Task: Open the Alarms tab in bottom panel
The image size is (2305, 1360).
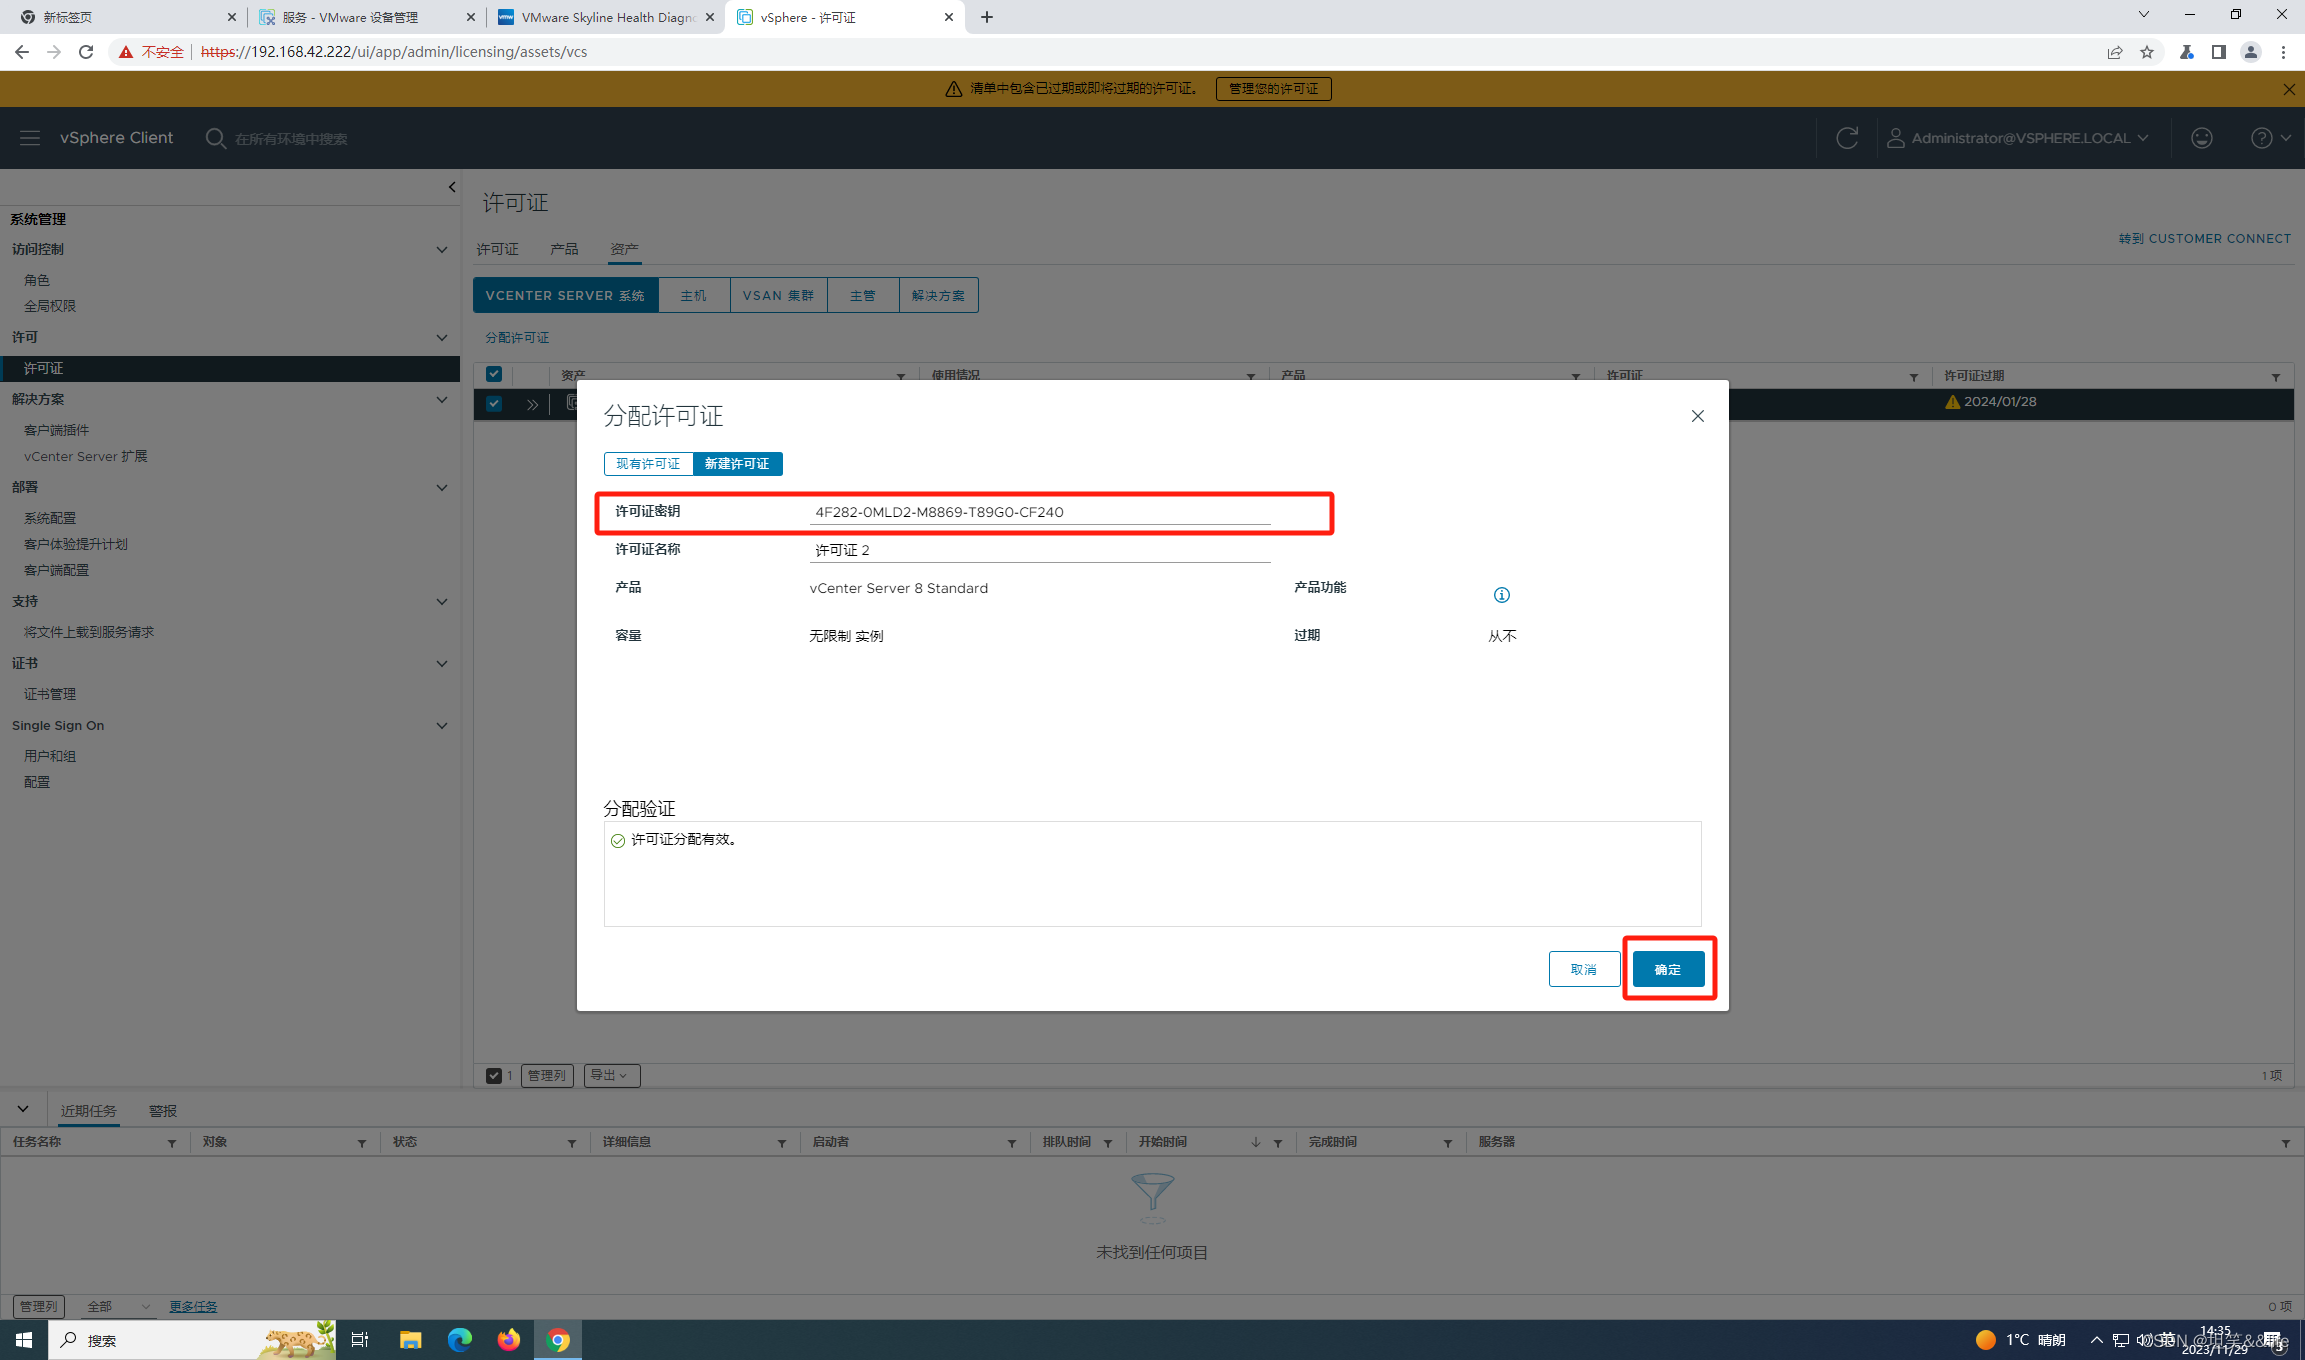Action: pos(162,1111)
